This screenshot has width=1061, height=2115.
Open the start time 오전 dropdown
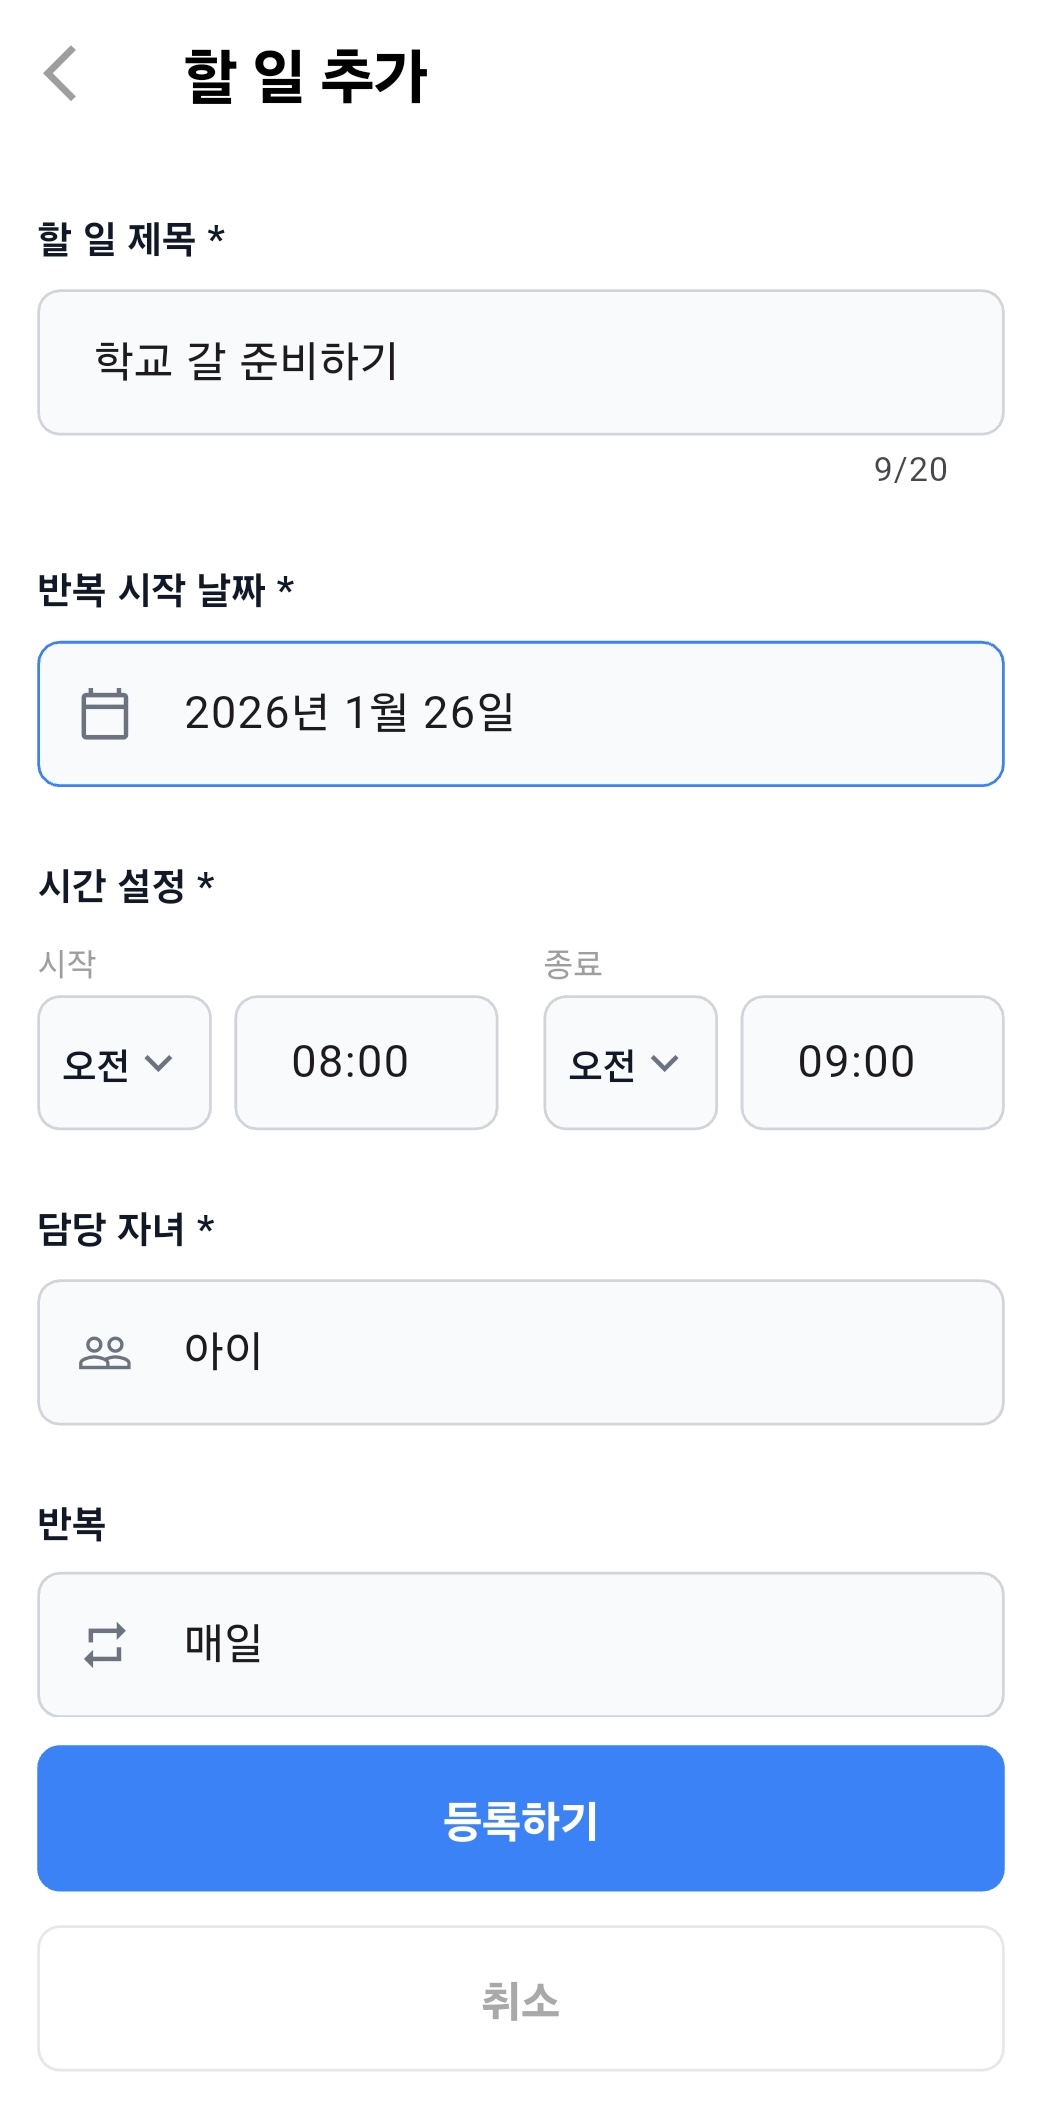coord(123,1062)
